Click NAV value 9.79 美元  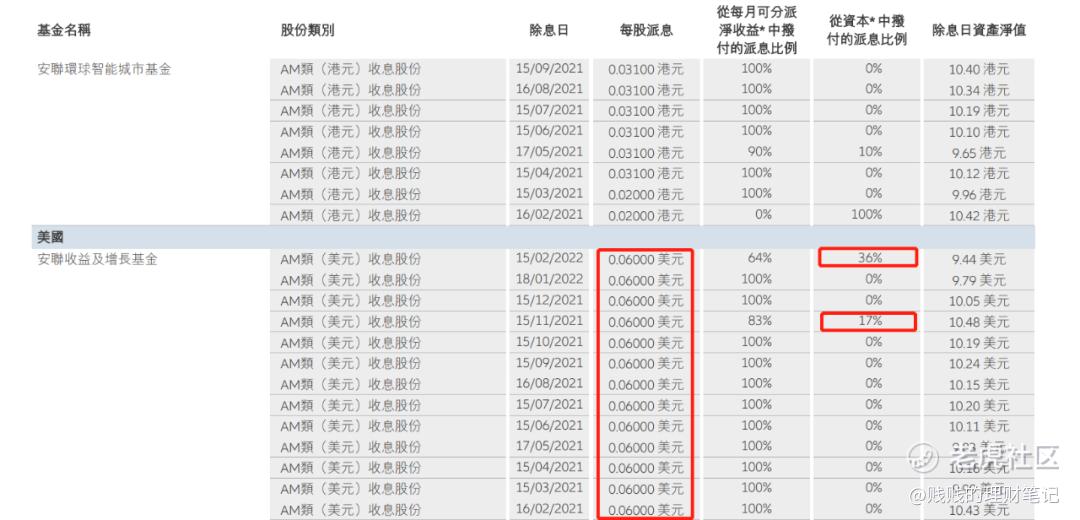point(979,280)
